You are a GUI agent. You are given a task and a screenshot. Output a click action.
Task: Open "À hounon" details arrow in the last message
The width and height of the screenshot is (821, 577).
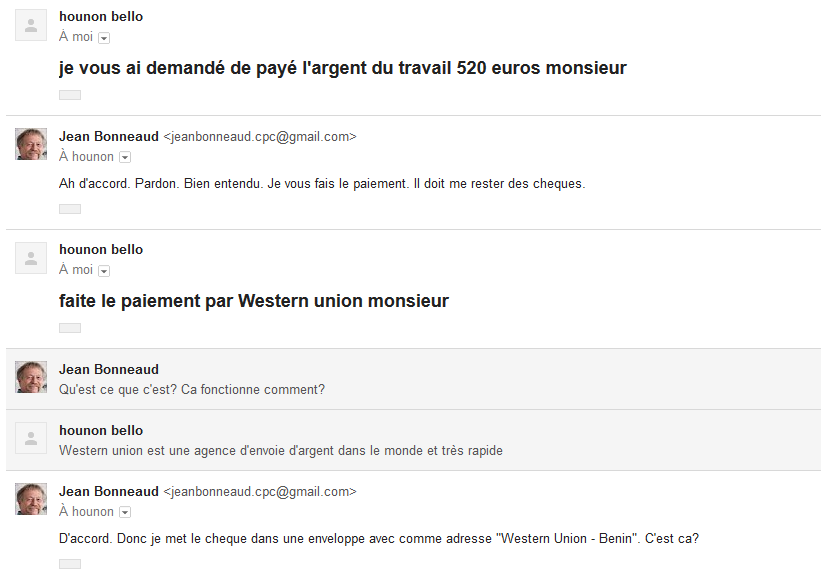click(x=125, y=512)
